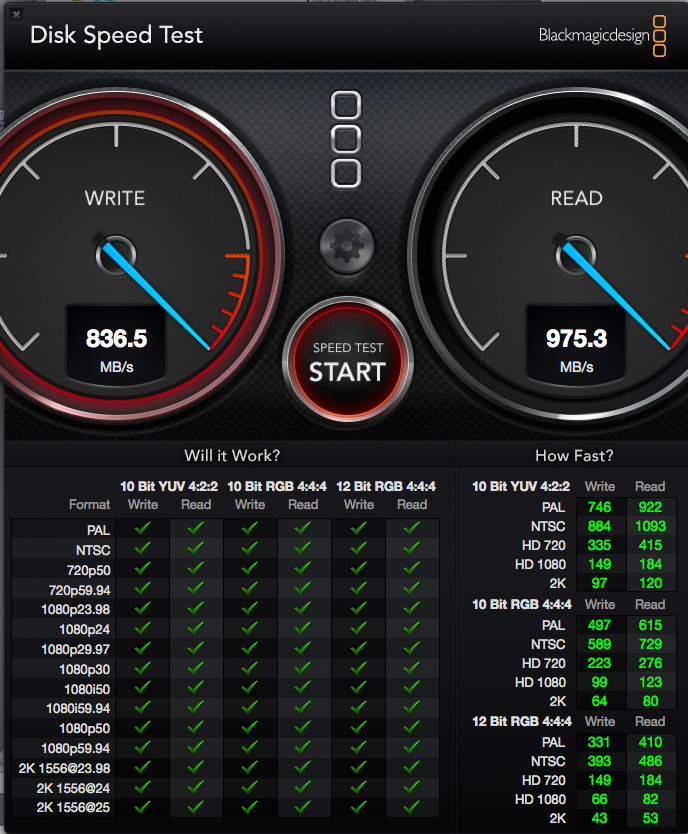Click HD 720 read value 415

(x=650, y=545)
